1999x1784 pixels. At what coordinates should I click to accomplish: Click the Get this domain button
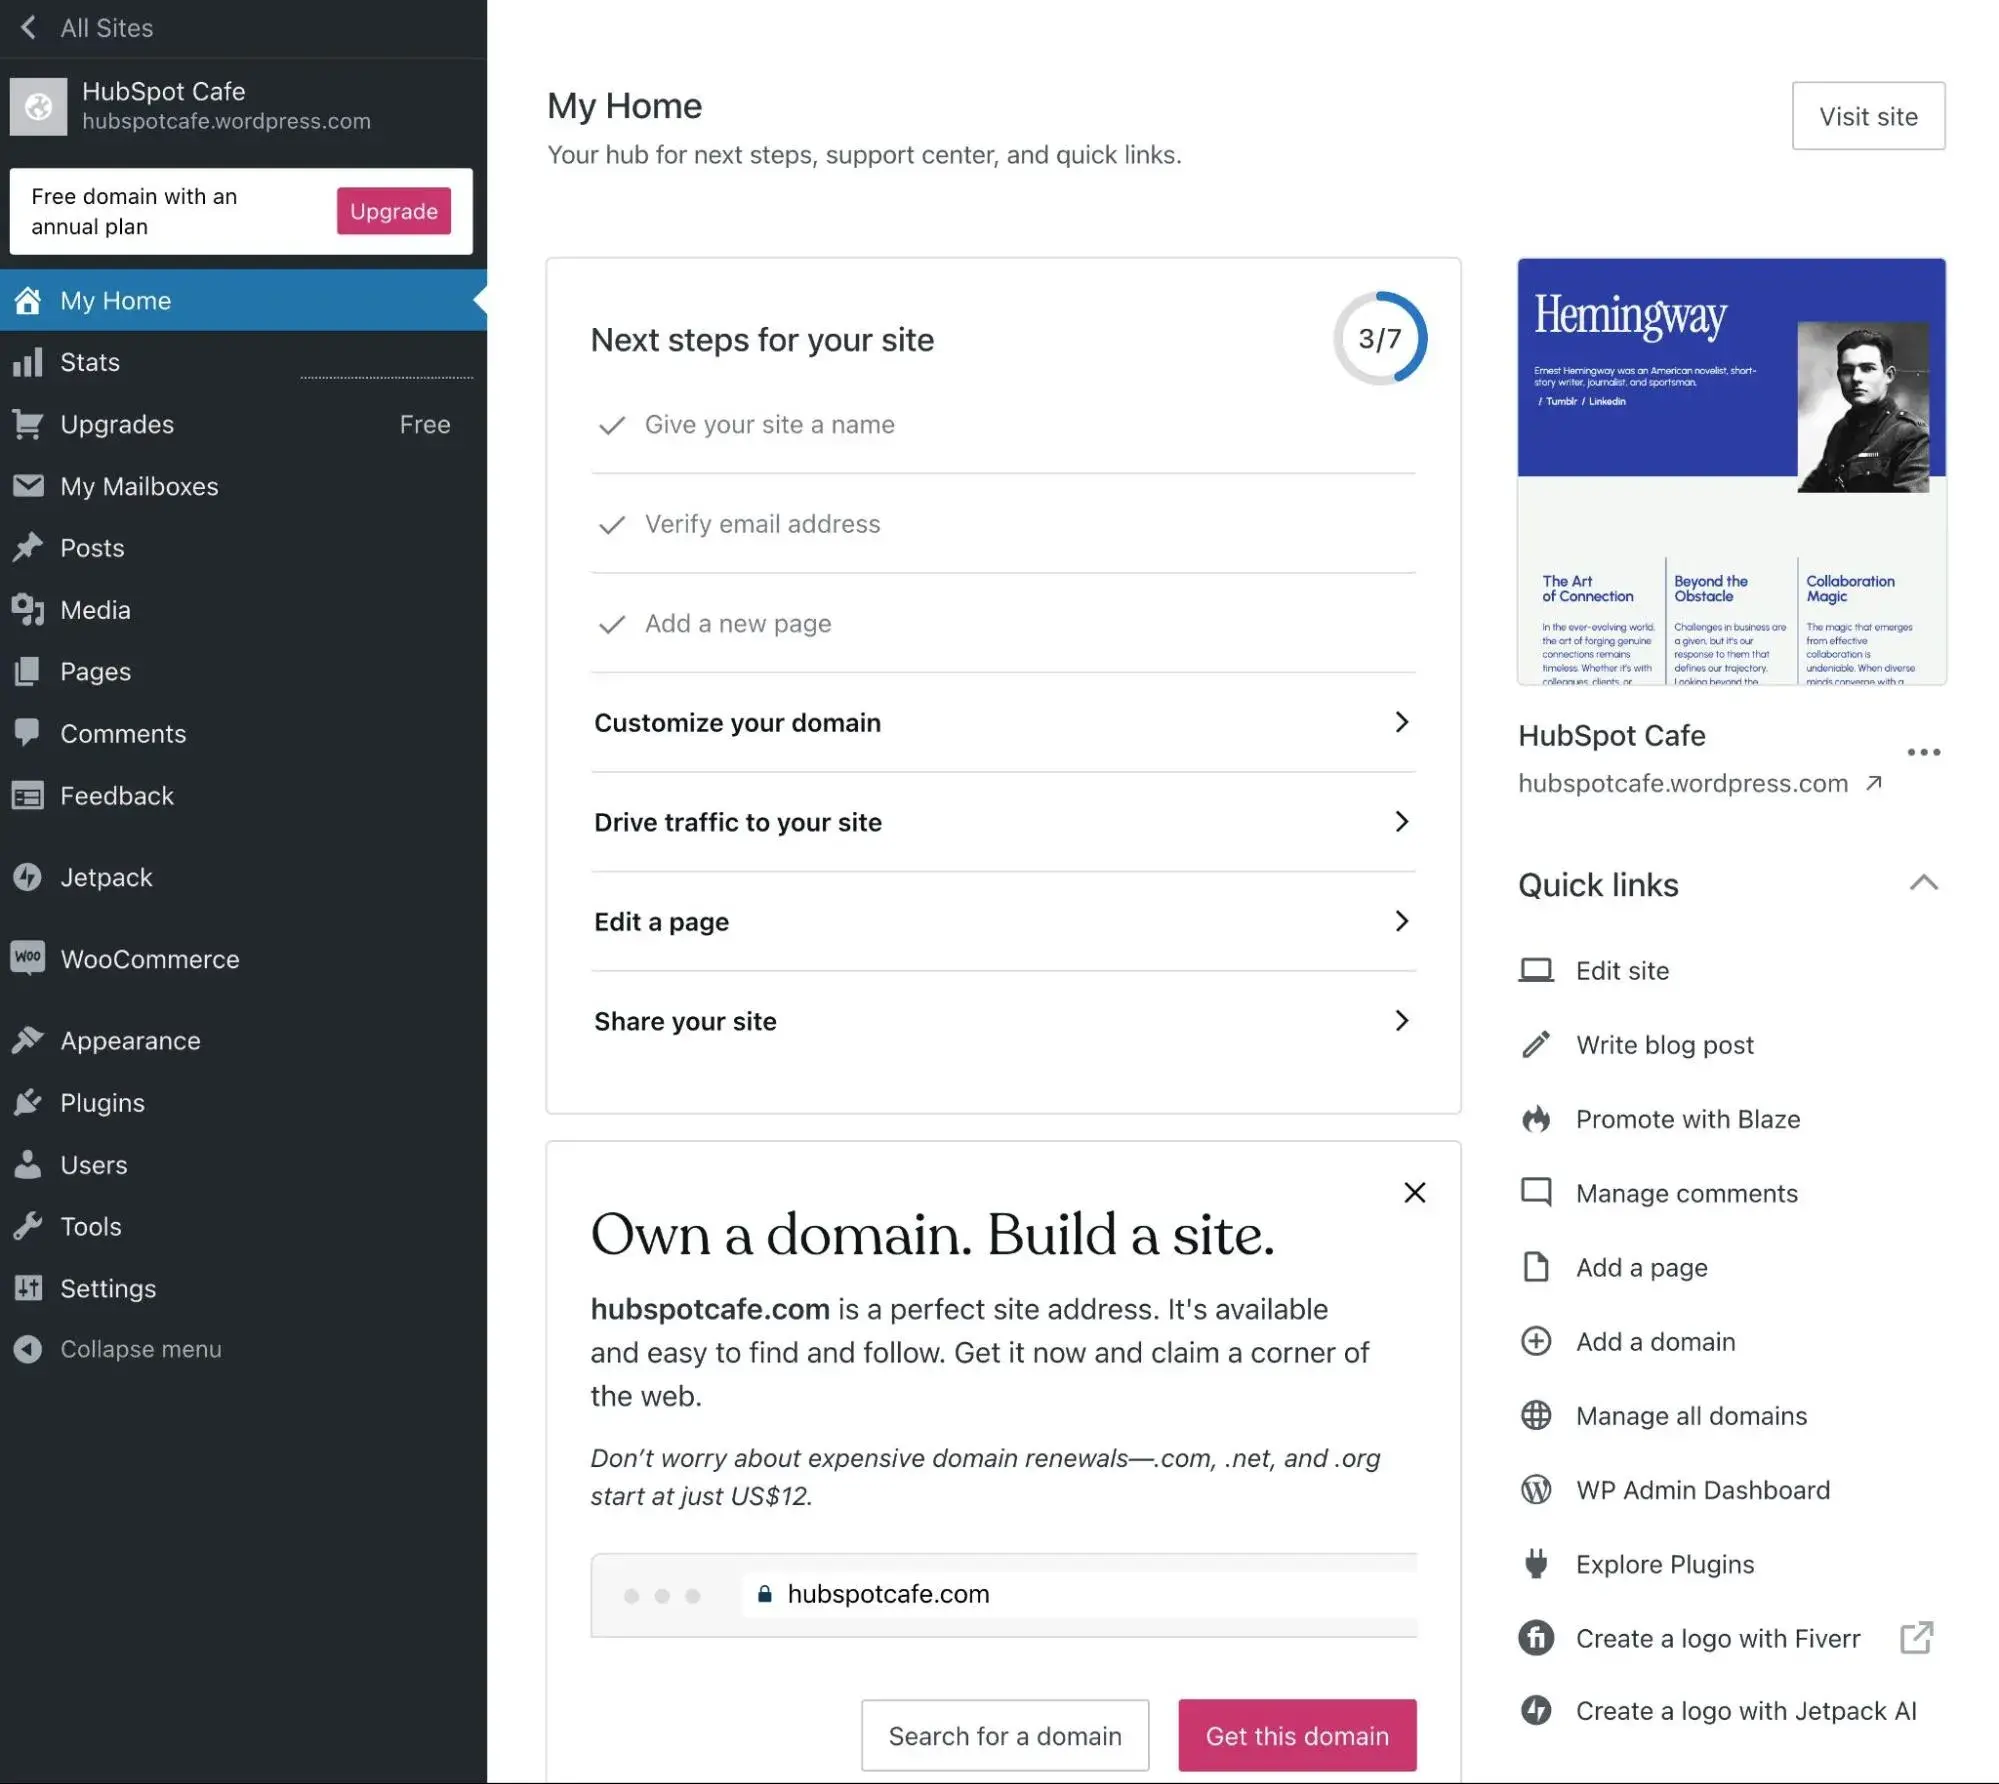tap(1297, 1734)
